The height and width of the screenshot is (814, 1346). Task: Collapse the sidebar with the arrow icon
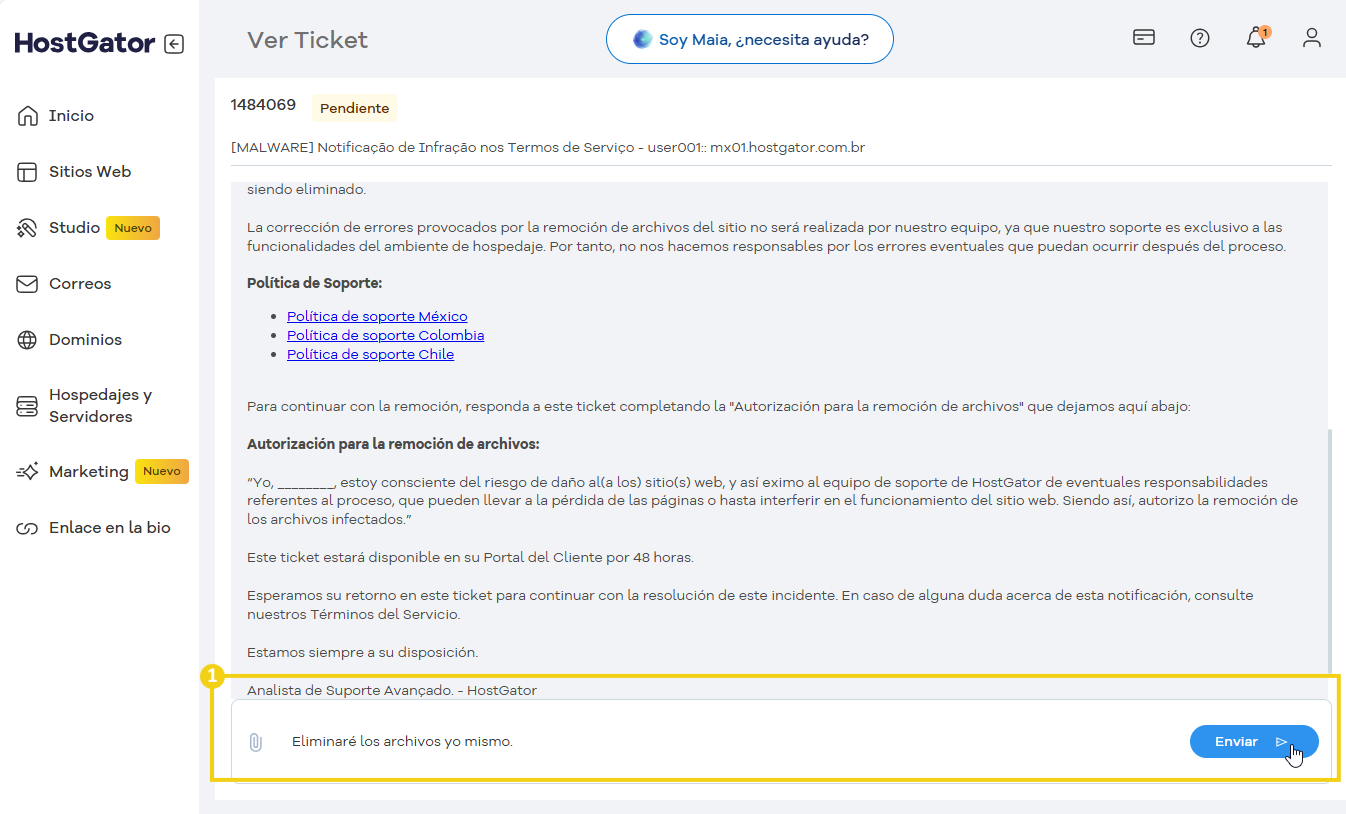click(174, 44)
